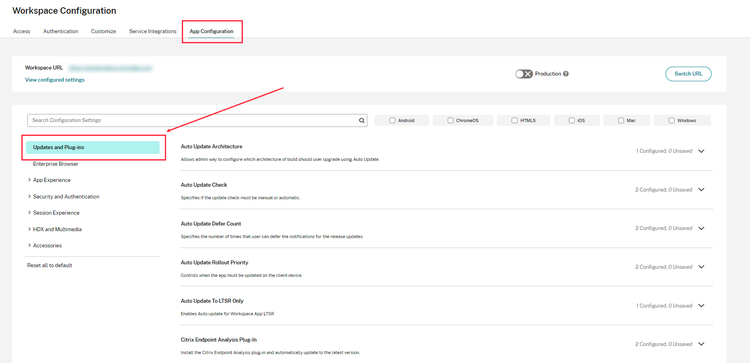Viewport: 750px width, 363px height.
Task: Select Enterprise Browser category
Action: tap(55, 164)
